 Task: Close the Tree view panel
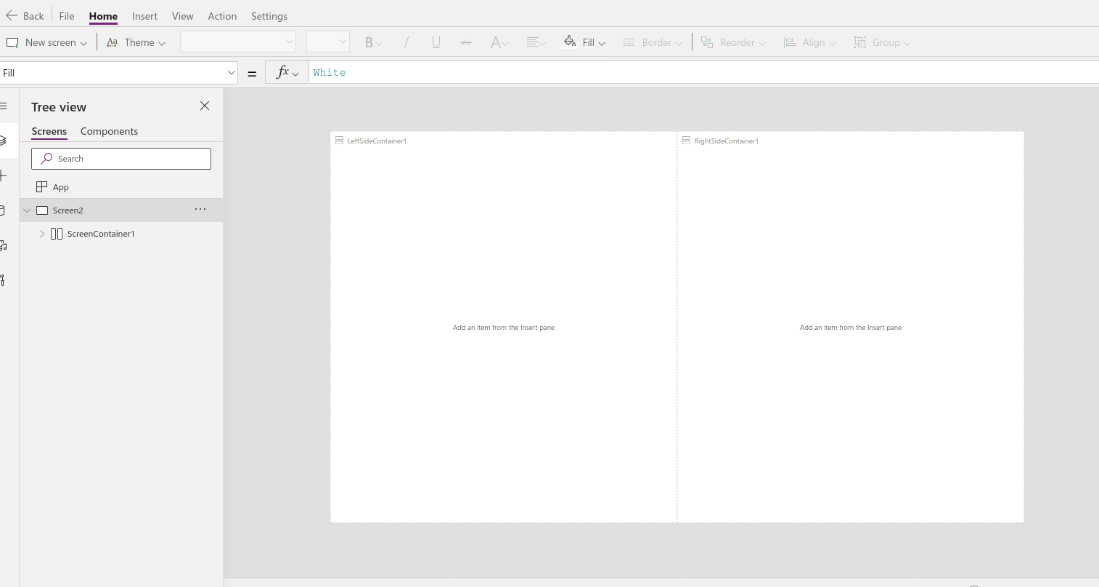pos(205,106)
